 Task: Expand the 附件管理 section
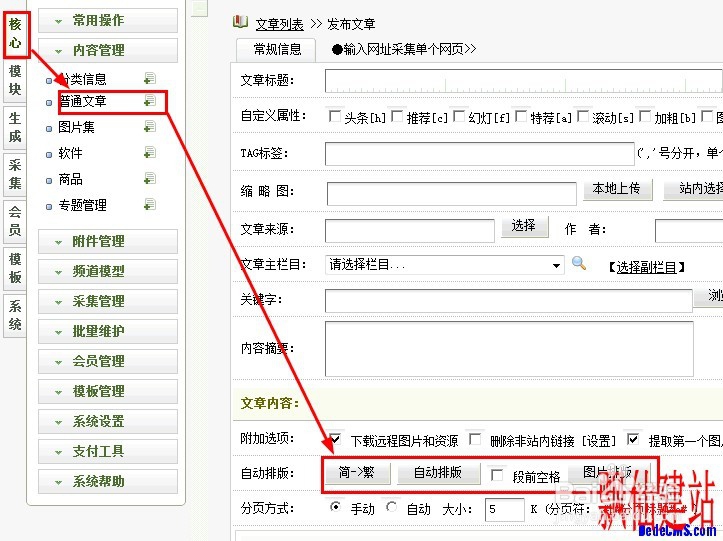click(x=108, y=241)
